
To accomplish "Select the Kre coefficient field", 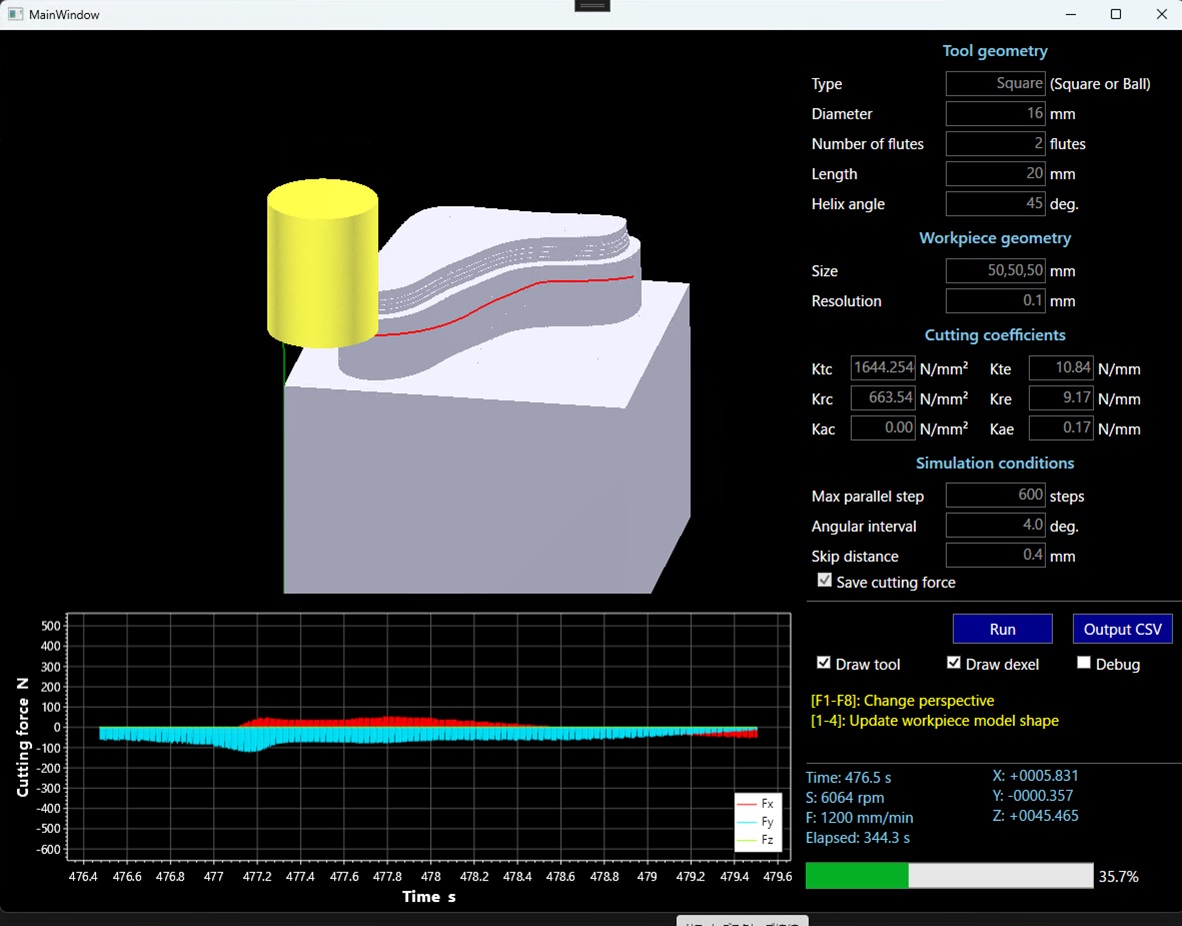I will 1061,399.
